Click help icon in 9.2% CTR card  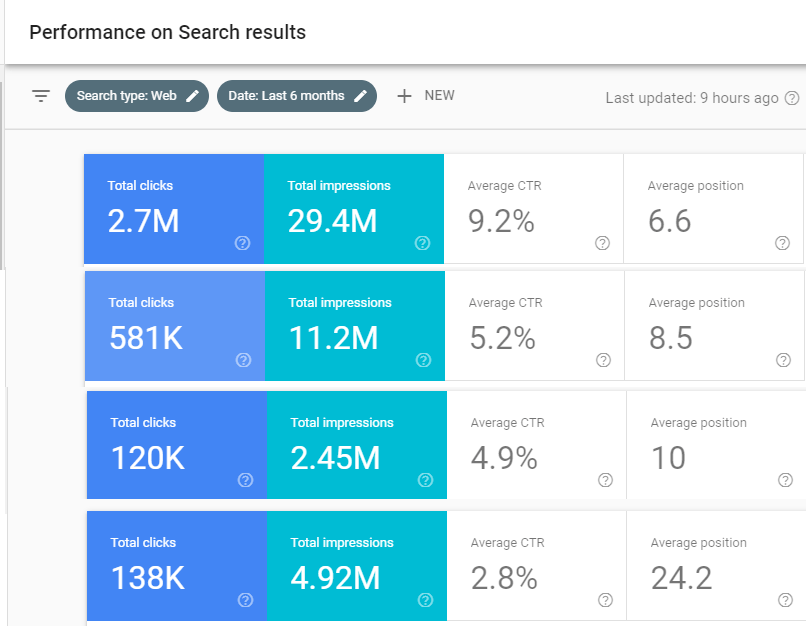click(602, 243)
